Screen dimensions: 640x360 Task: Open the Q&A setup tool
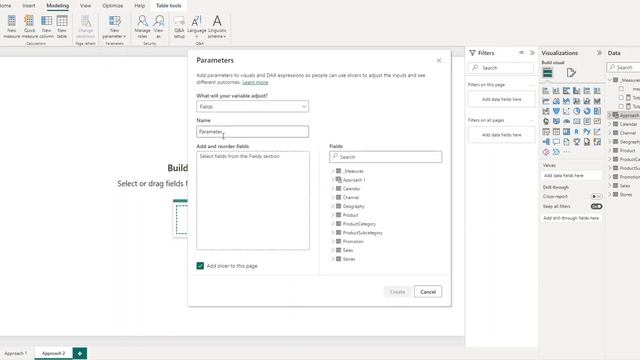tap(179, 26)
